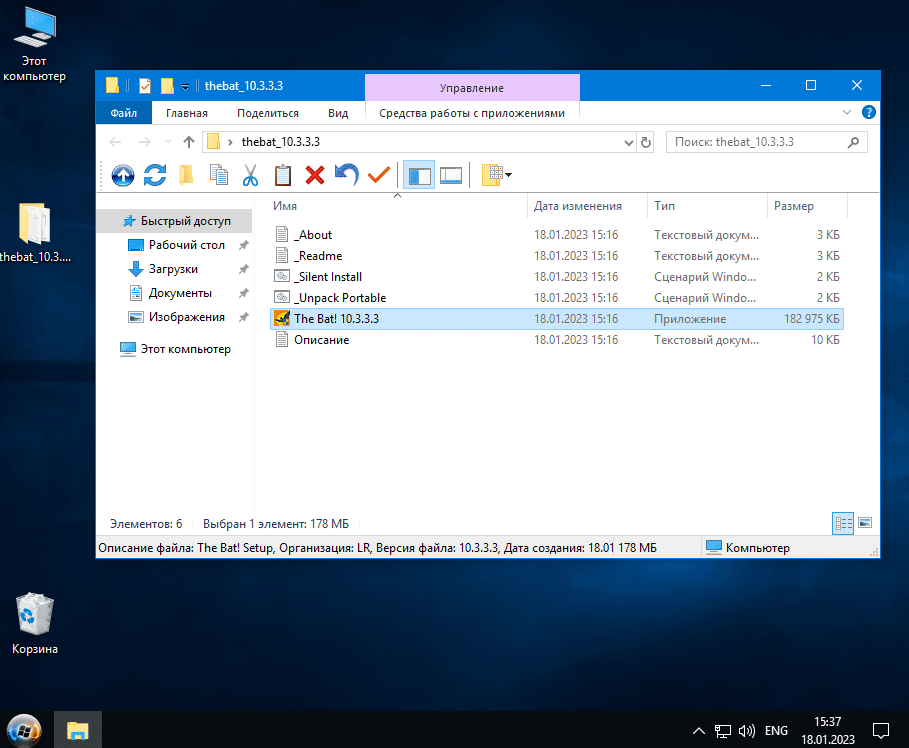Open the recent locations dropdown arrow

(168, 142)
